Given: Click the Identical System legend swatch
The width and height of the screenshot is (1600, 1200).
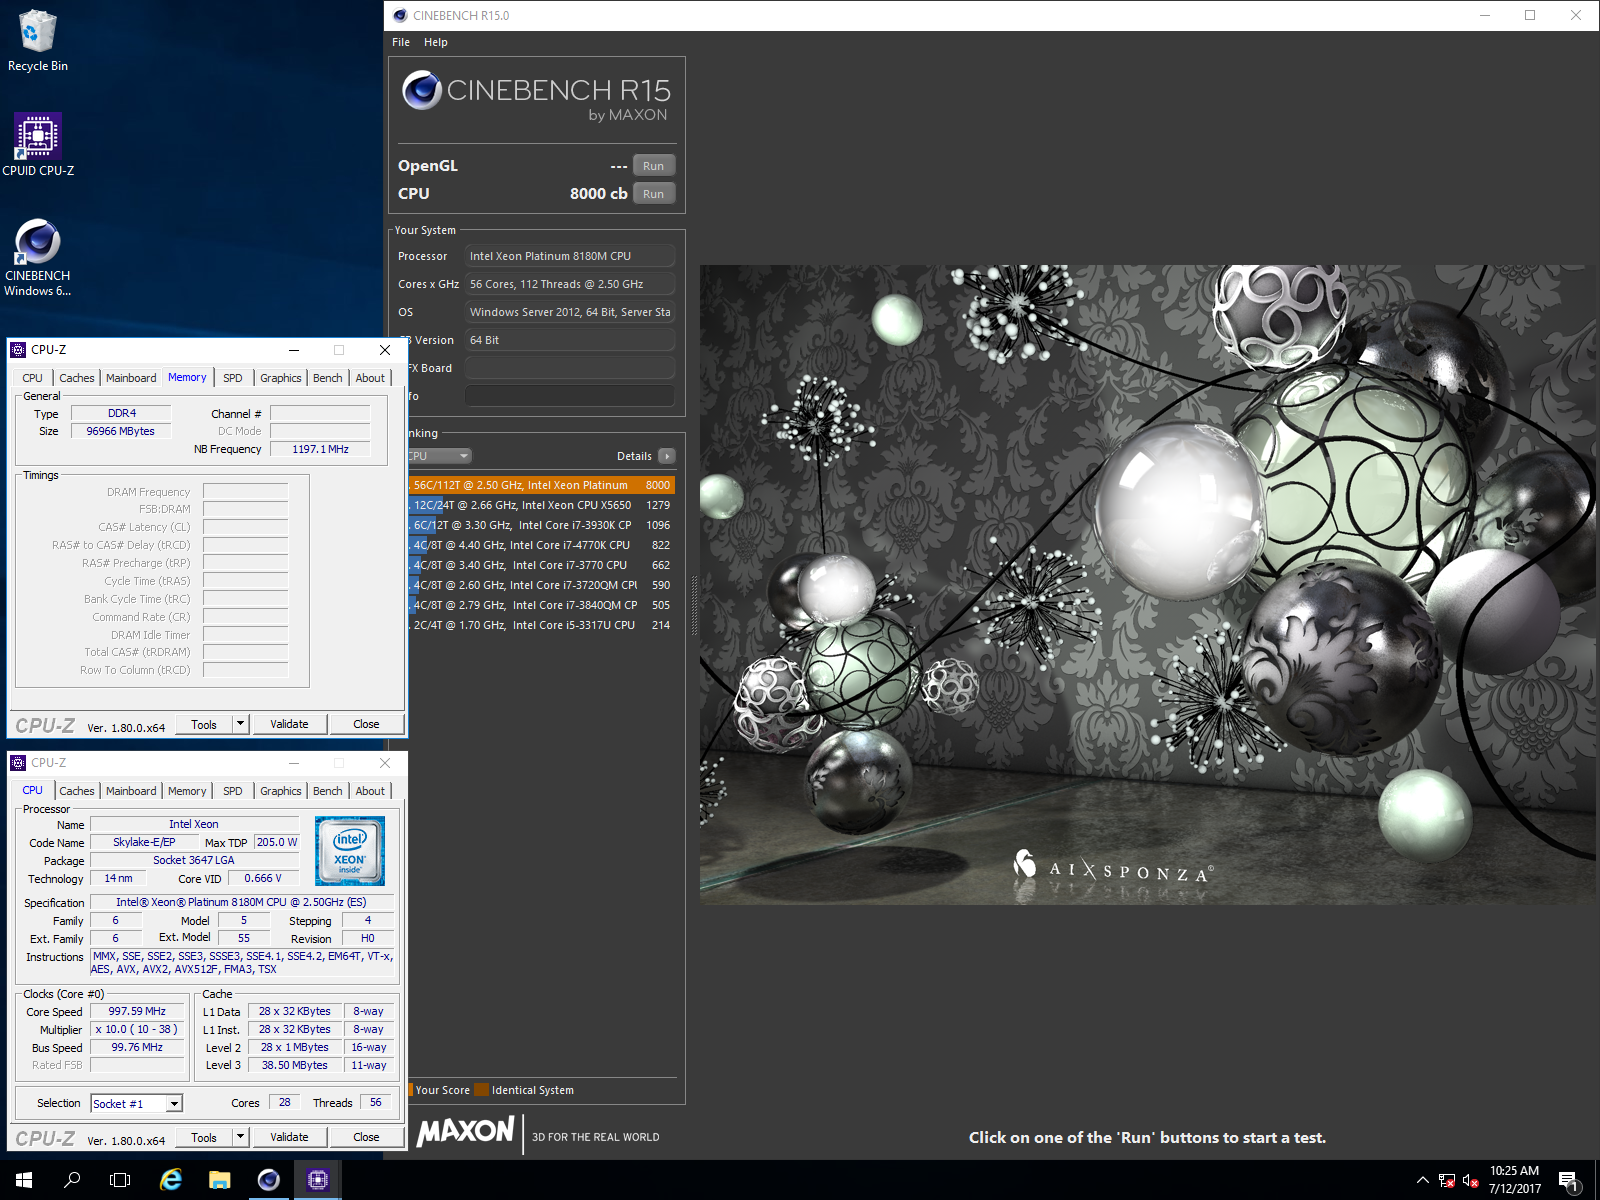Looking at the screenshot, I should point(481,1090).
